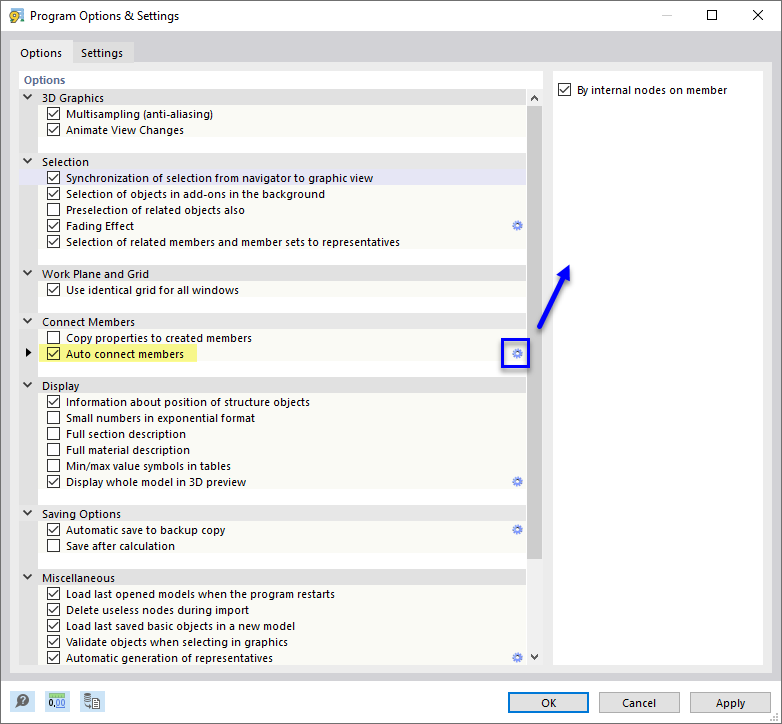Enable Copy properties to created members

[x=53, y=338]
